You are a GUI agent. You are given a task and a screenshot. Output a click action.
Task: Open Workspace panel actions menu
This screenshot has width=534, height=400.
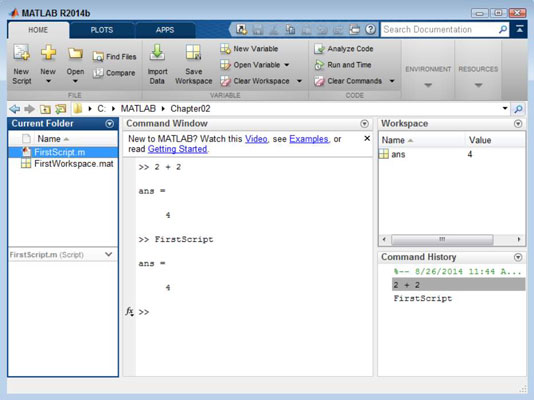[518, 124]
